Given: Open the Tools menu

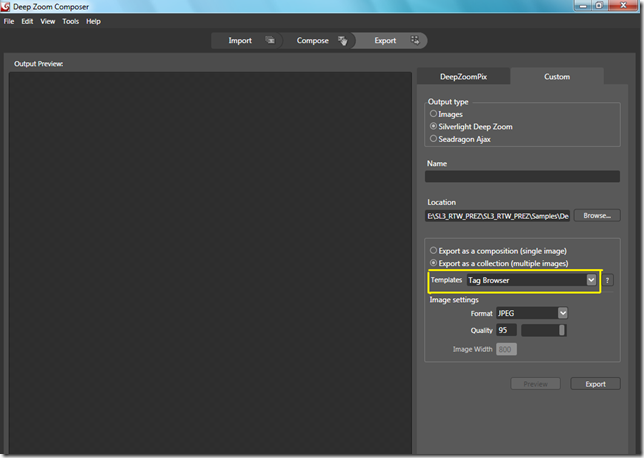Looking at the screenshot, I should 71,21.
